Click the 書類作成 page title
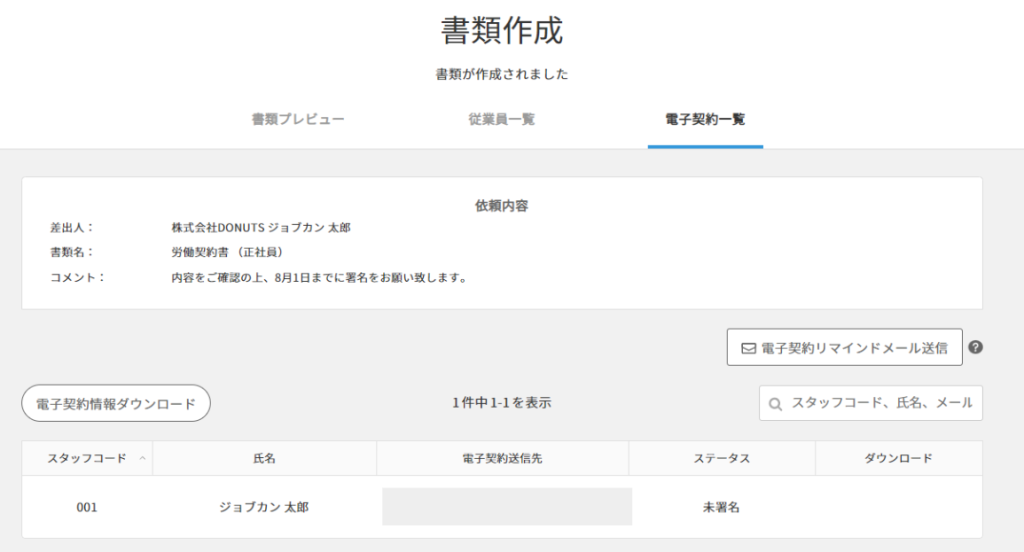Screen dimensions: 1024x552 [x=502, y=31]
